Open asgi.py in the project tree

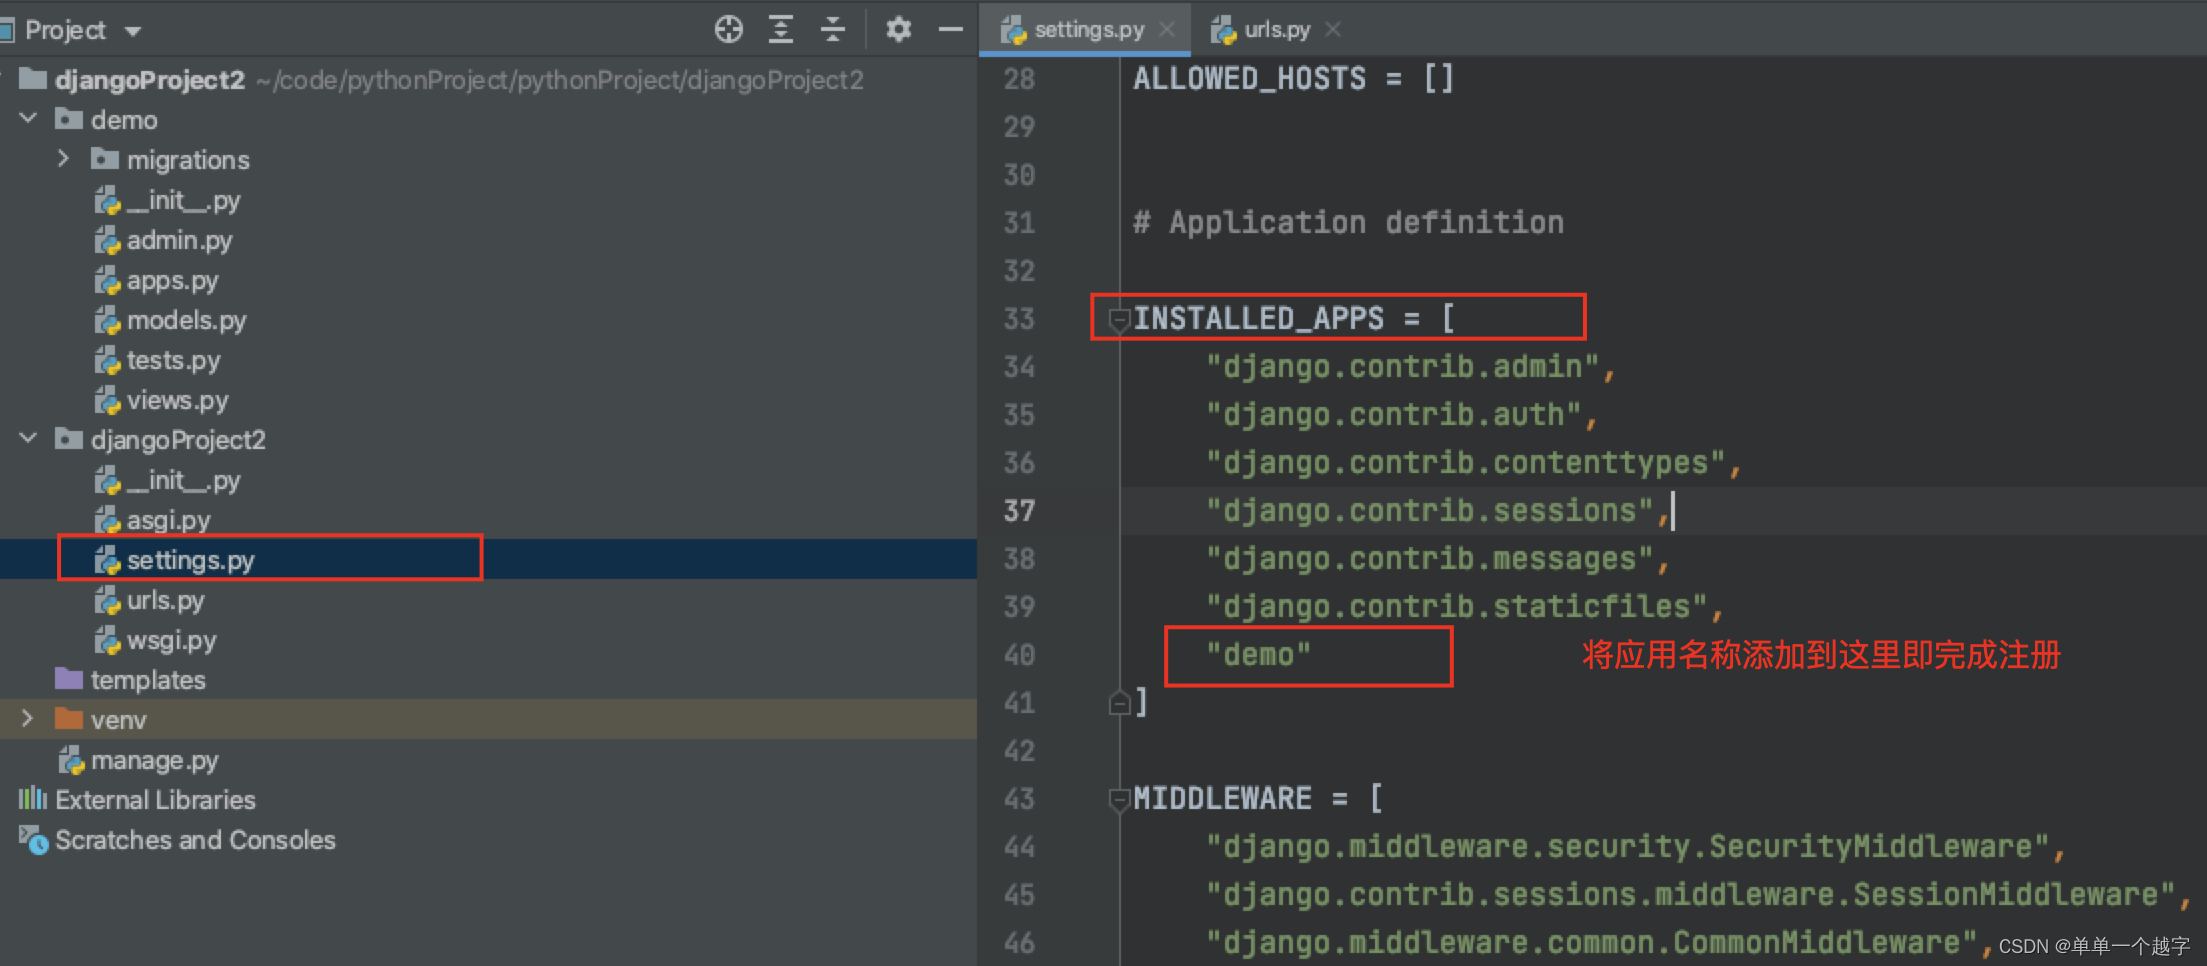pos(153,520)
